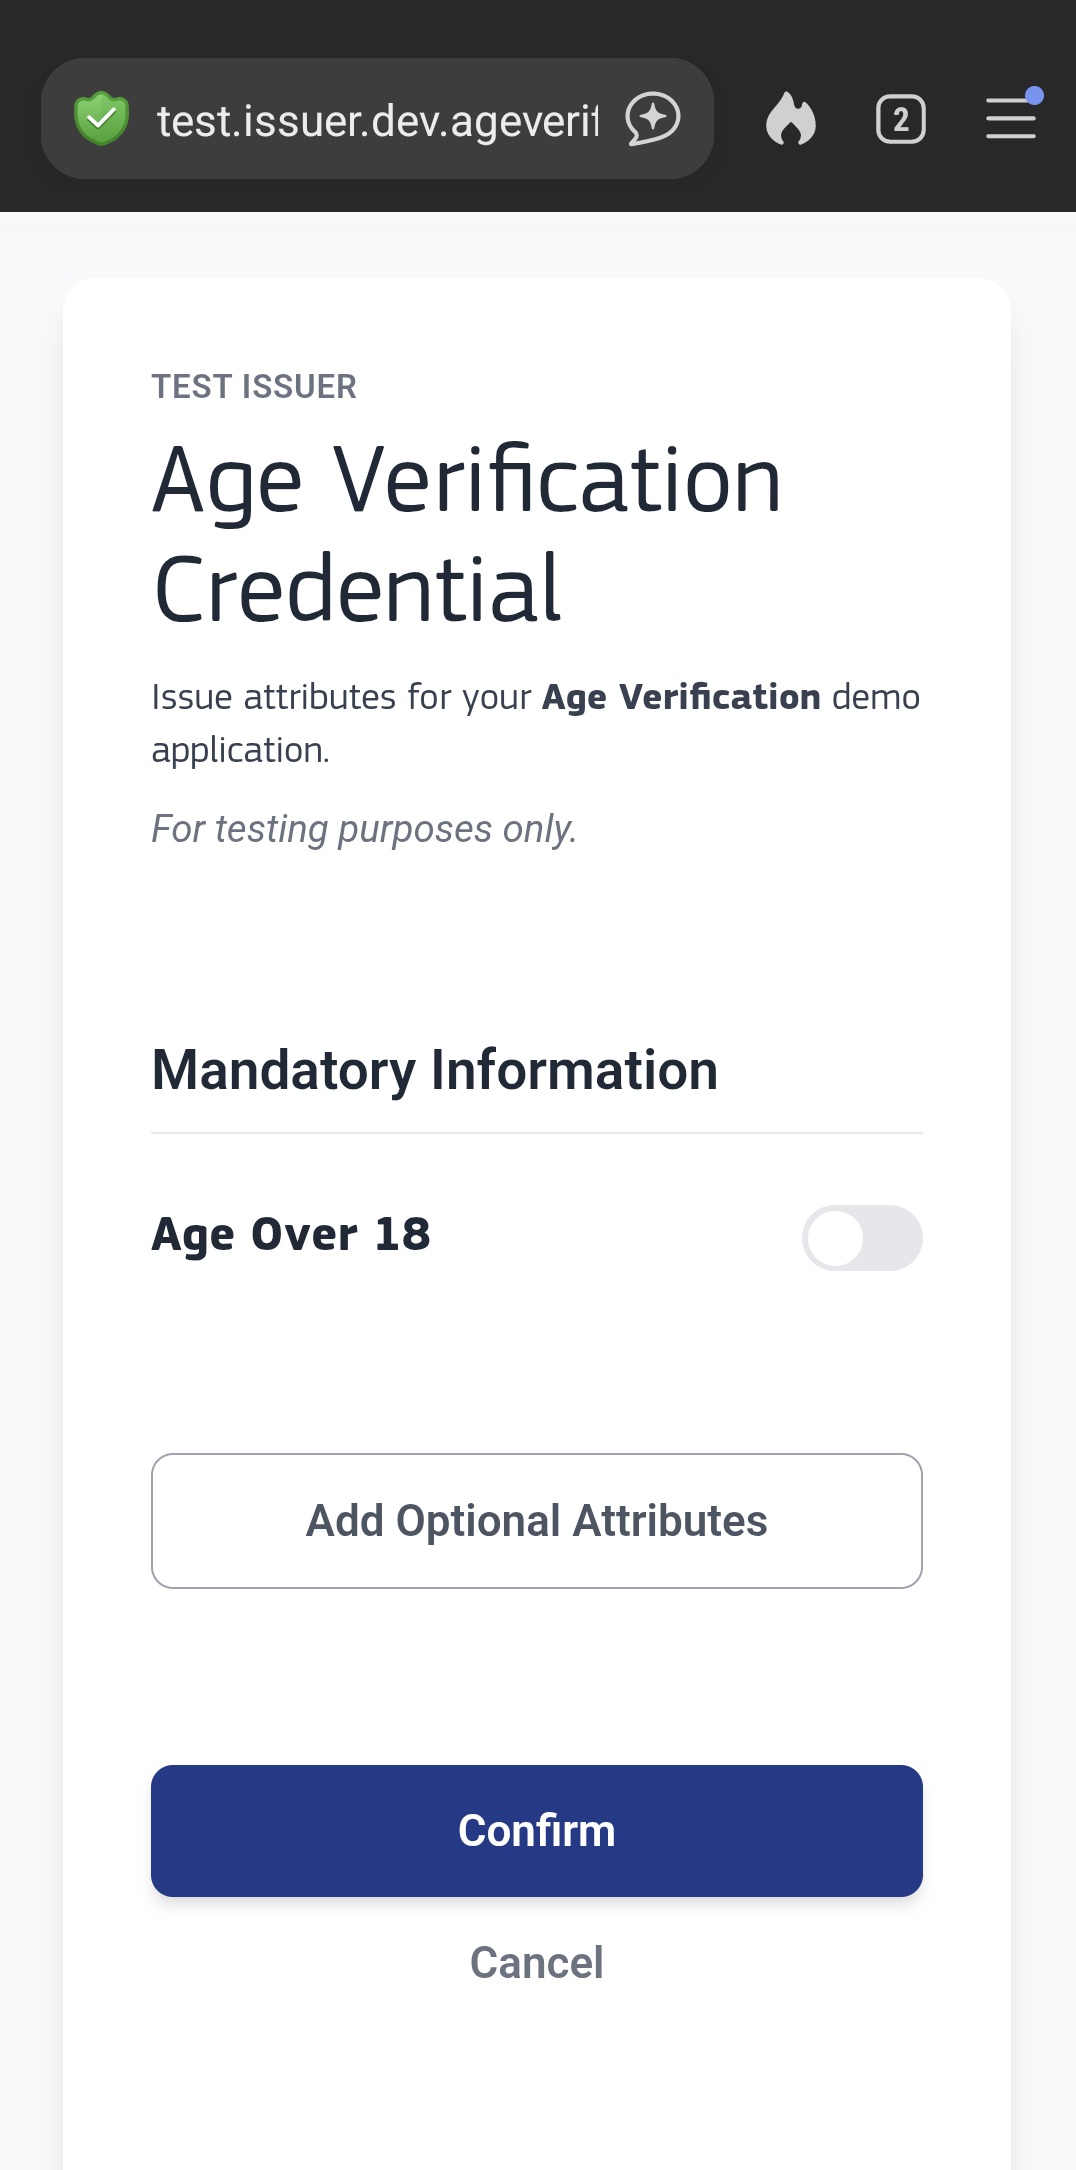Expand Add Optional Attributes
1076x2170 pixels.
click(536, 1520)
